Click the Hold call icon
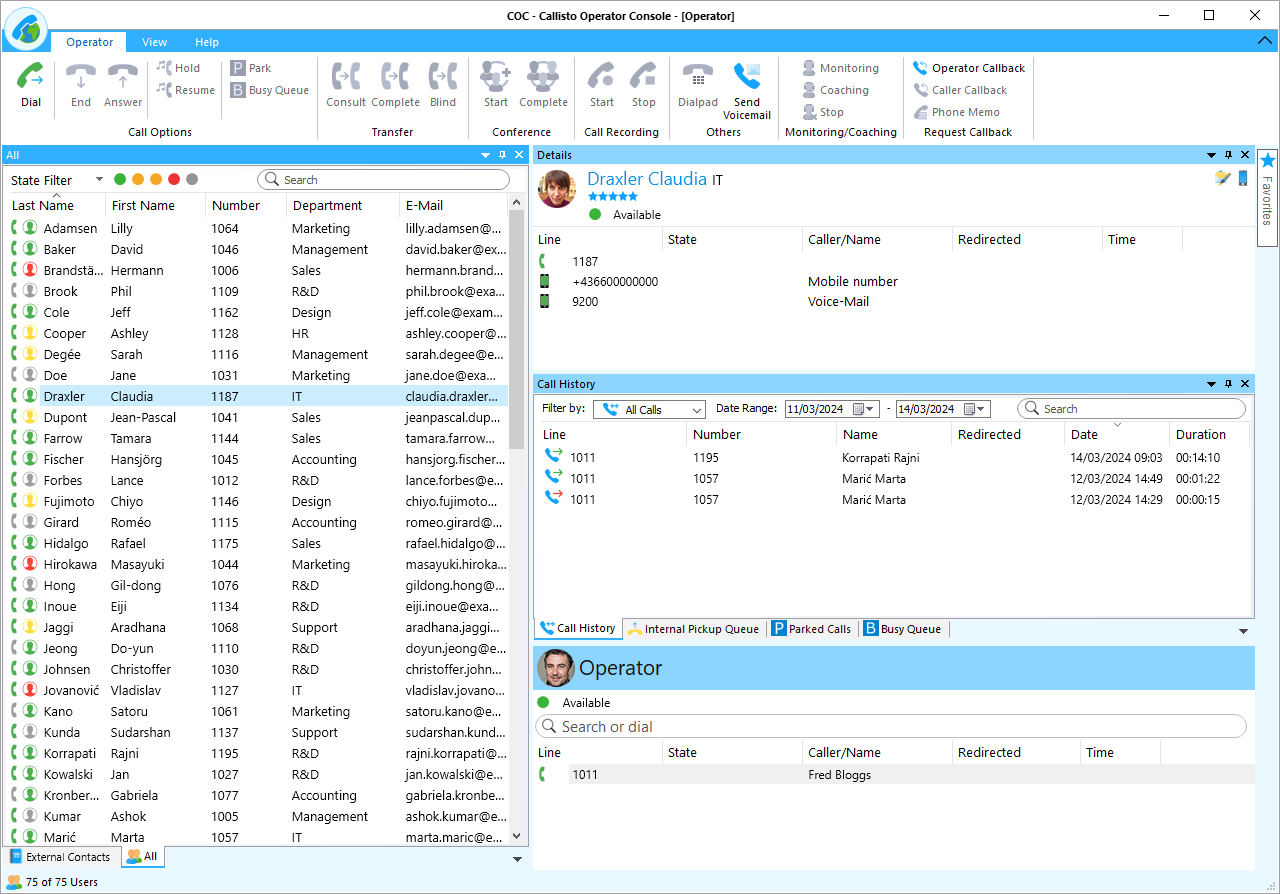 point(163,67)
